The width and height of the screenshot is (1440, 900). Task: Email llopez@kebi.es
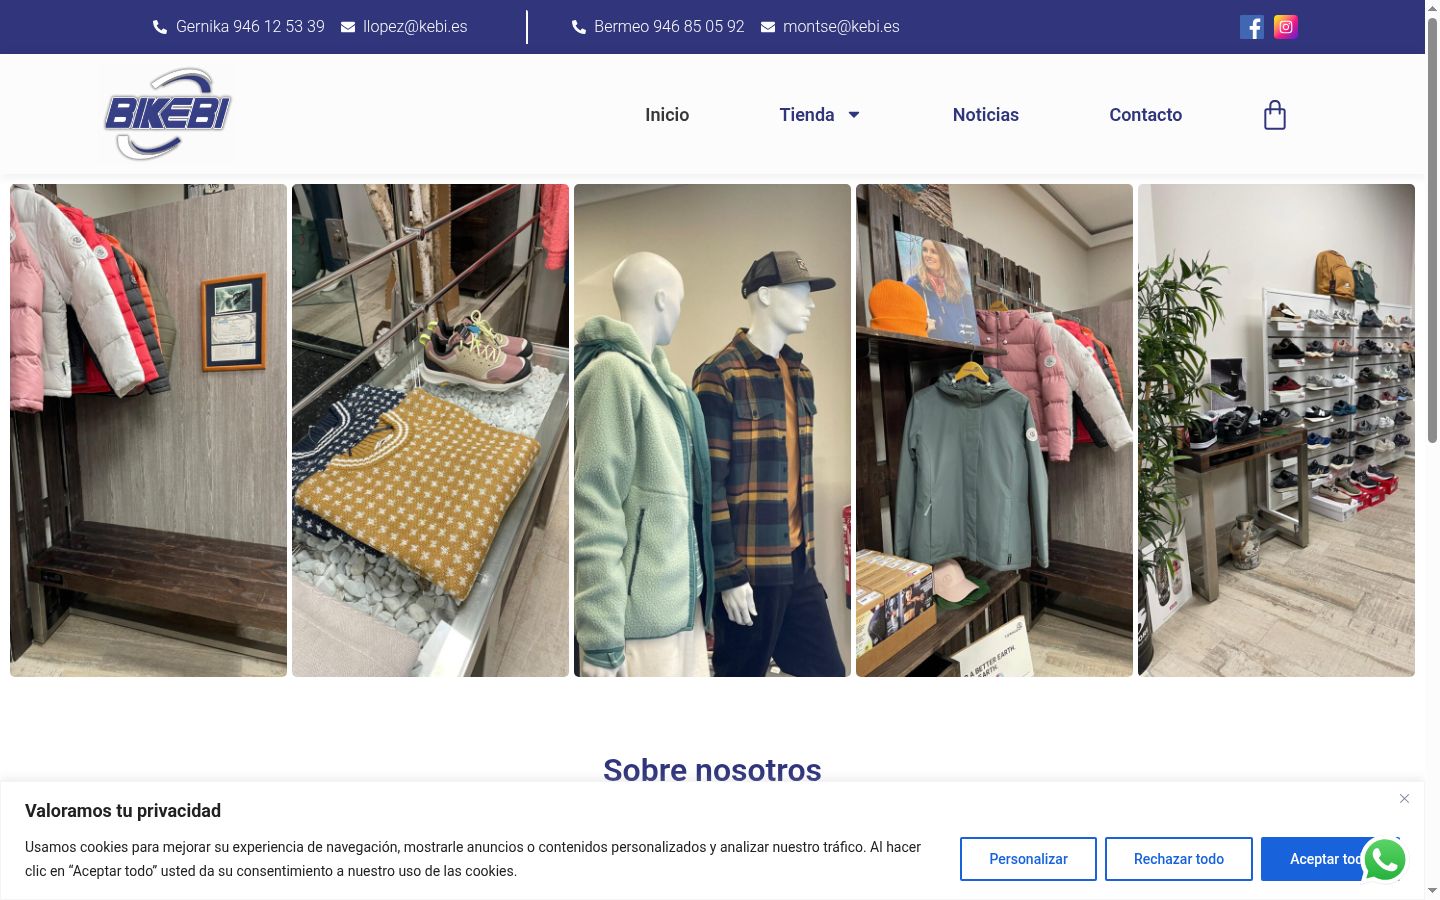point(415,27)
